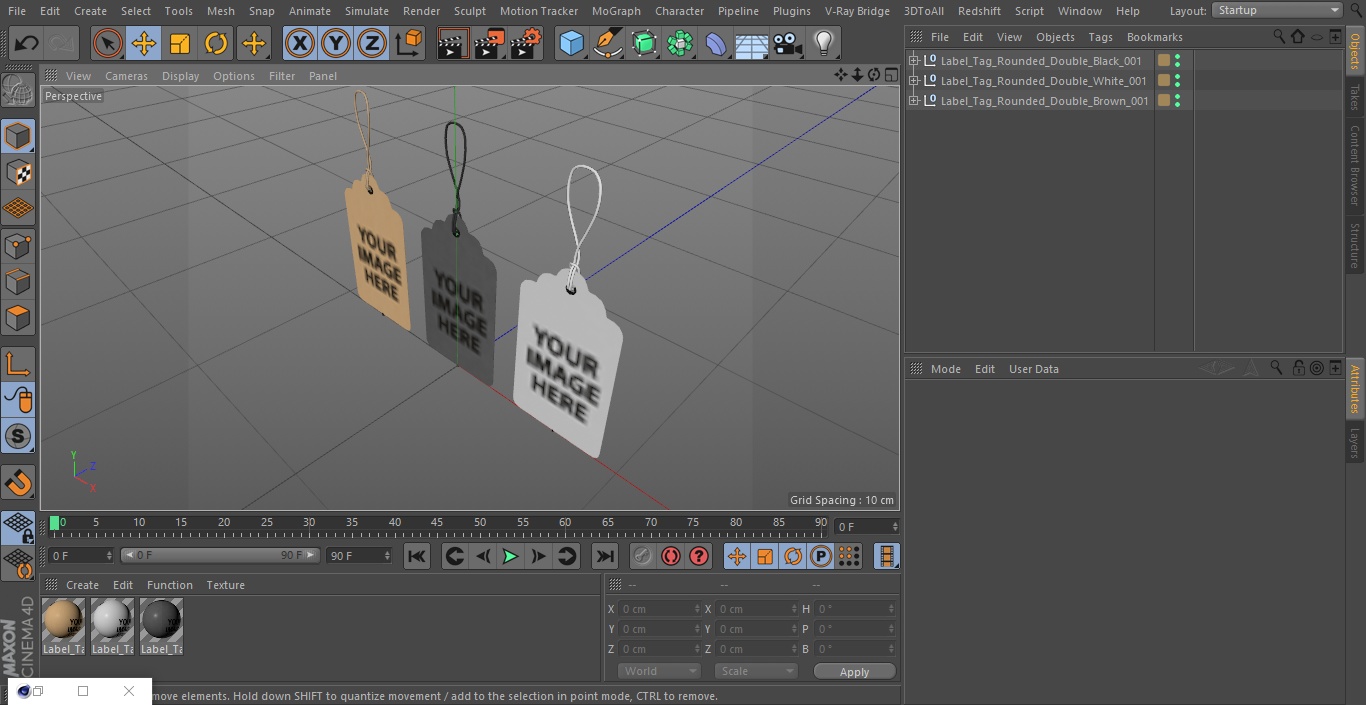This screenshot has width=1366, height=705.
Task: Open the Redshift menu
Action: [979, 11]
